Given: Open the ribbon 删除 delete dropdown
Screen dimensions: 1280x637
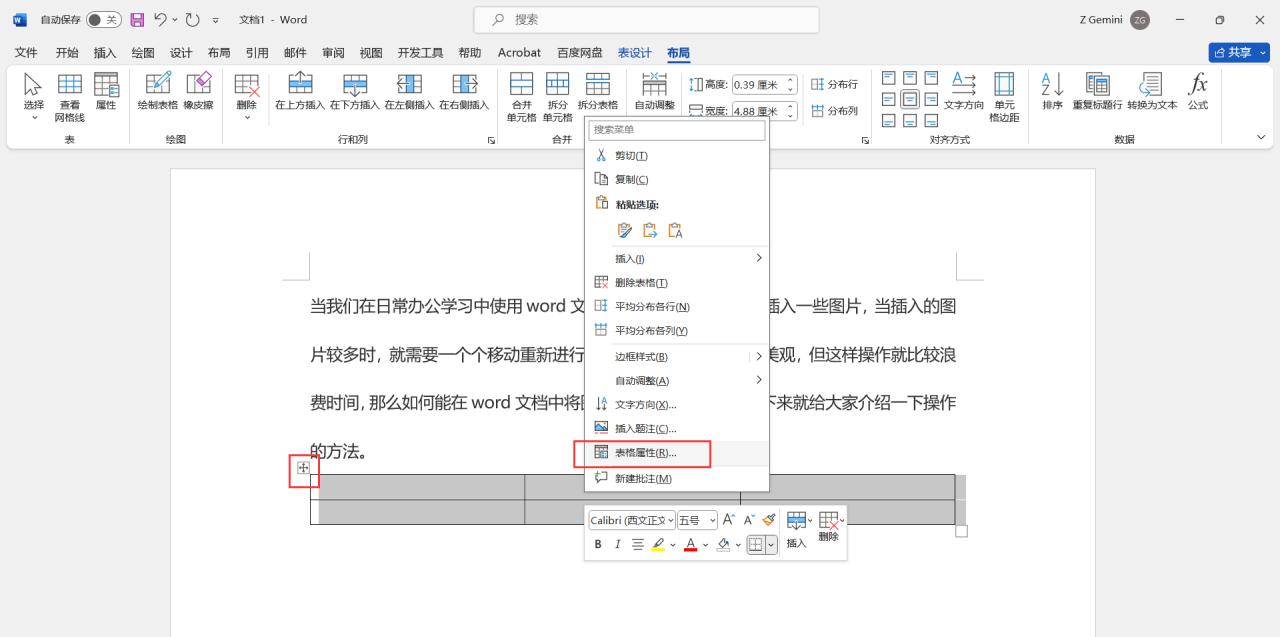Looking at the screenshot, I should 246,96.
